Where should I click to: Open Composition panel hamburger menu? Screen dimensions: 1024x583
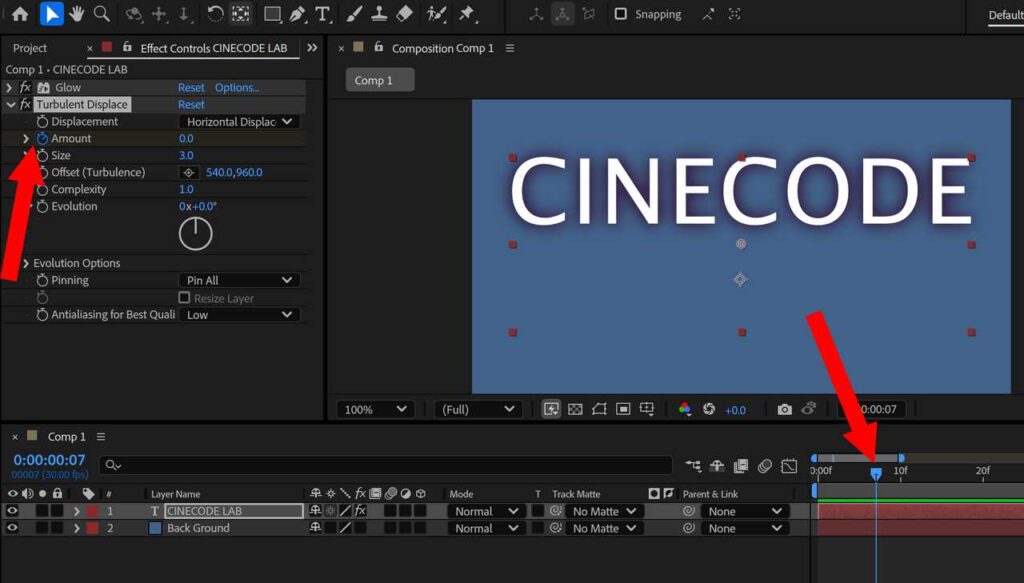coord(509,48)
